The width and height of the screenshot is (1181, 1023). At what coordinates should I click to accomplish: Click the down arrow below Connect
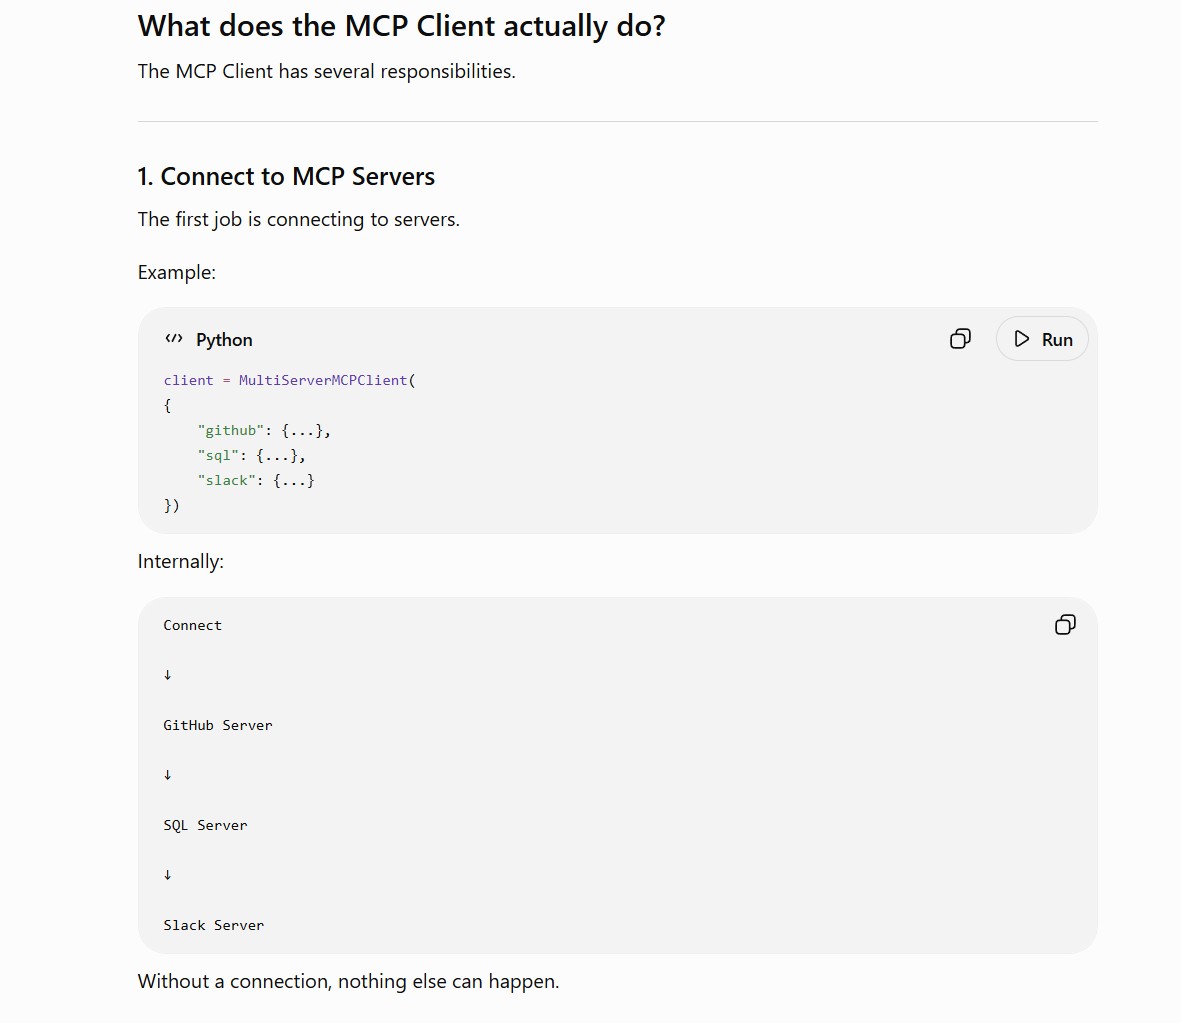coord(167,675)
